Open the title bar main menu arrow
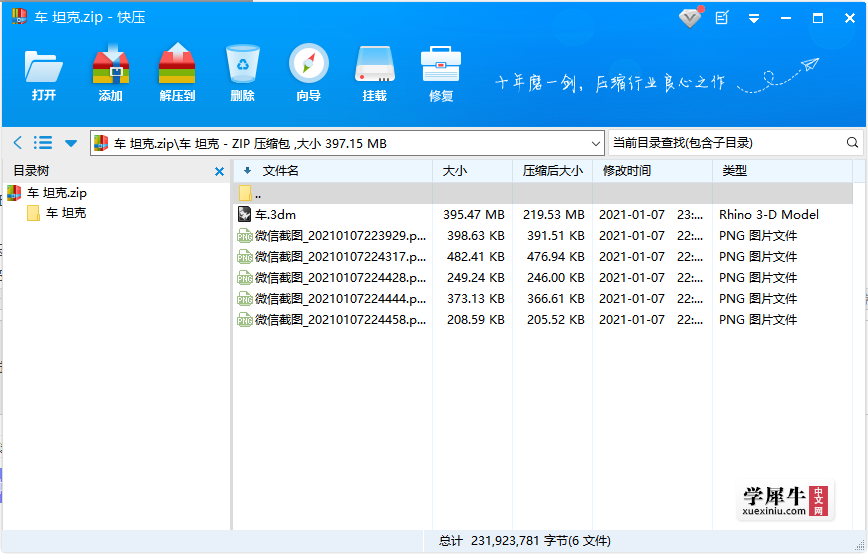The height and width of the screenshot is (554, 868). coord(753,19)
